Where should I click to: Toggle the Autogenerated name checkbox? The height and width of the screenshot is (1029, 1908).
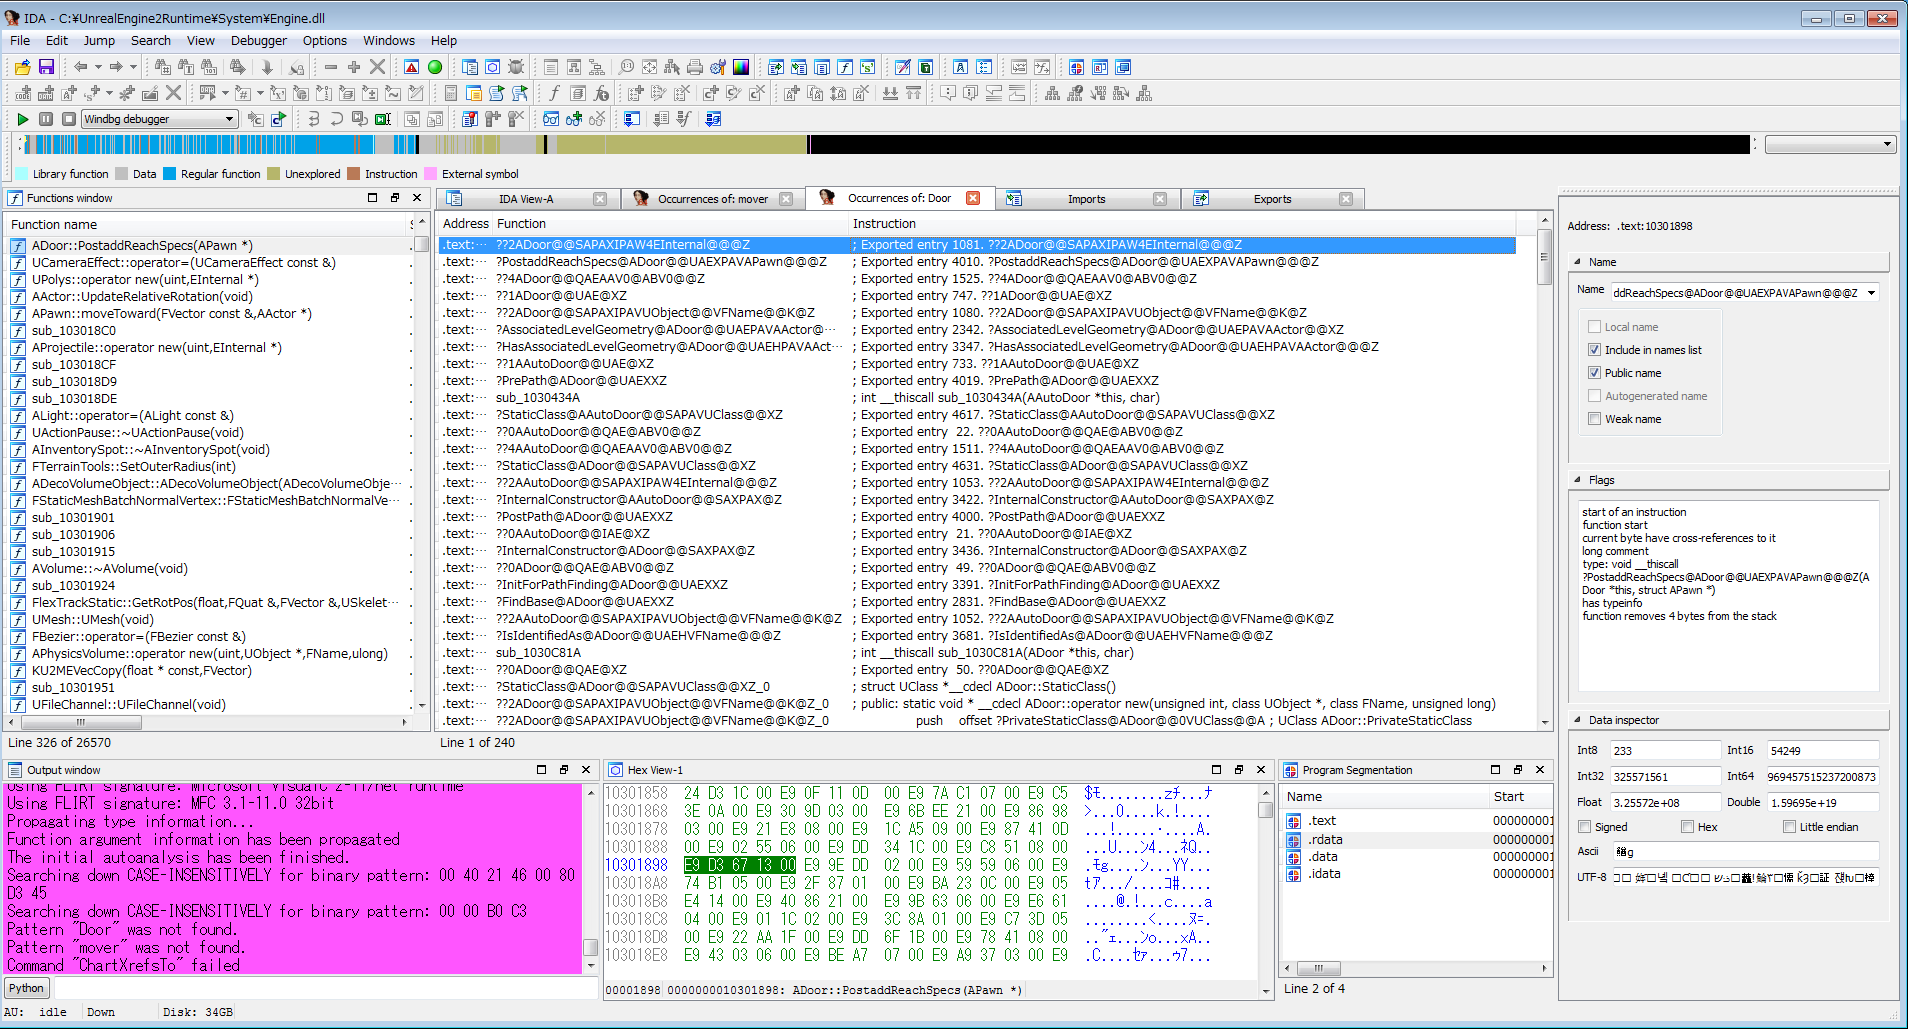coord(1595,396)
